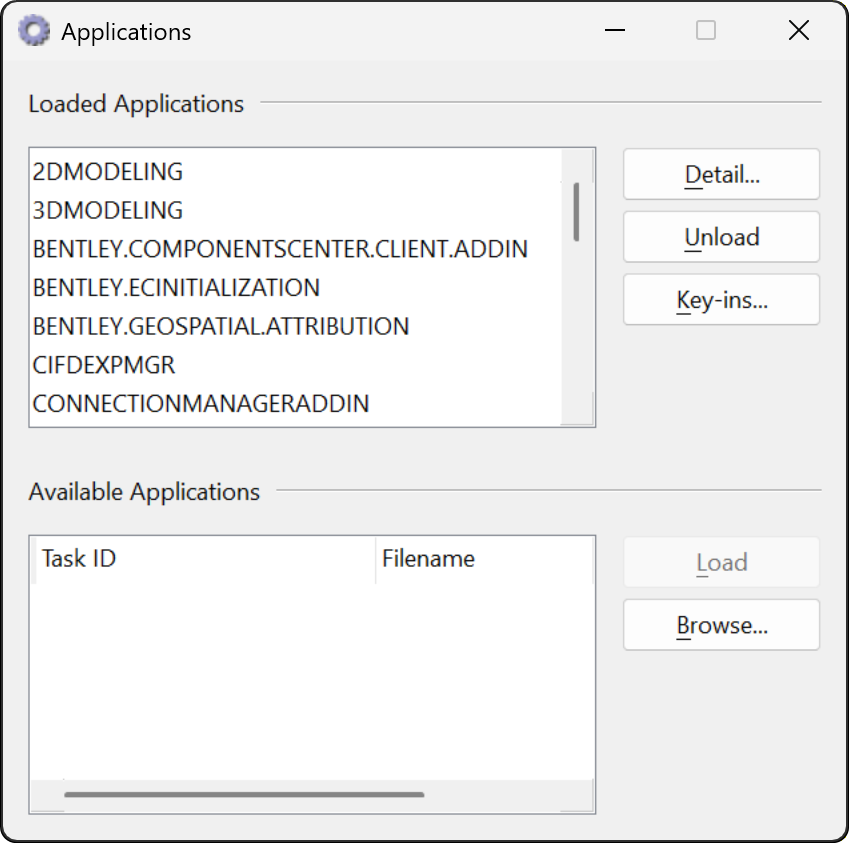Select 3DMODELING in loaded applications list

click(x=296, y=210)
